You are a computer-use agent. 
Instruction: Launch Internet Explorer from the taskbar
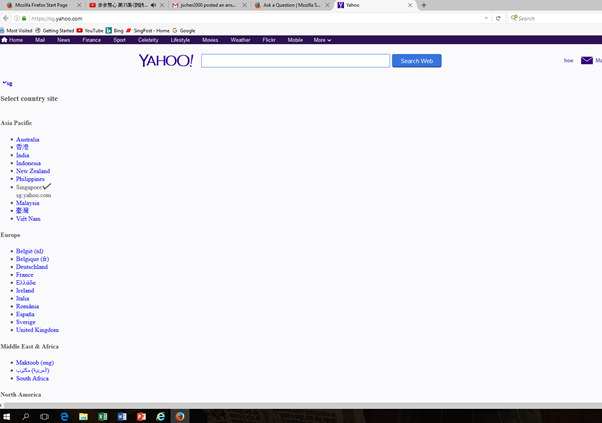[x=160, y=416]
